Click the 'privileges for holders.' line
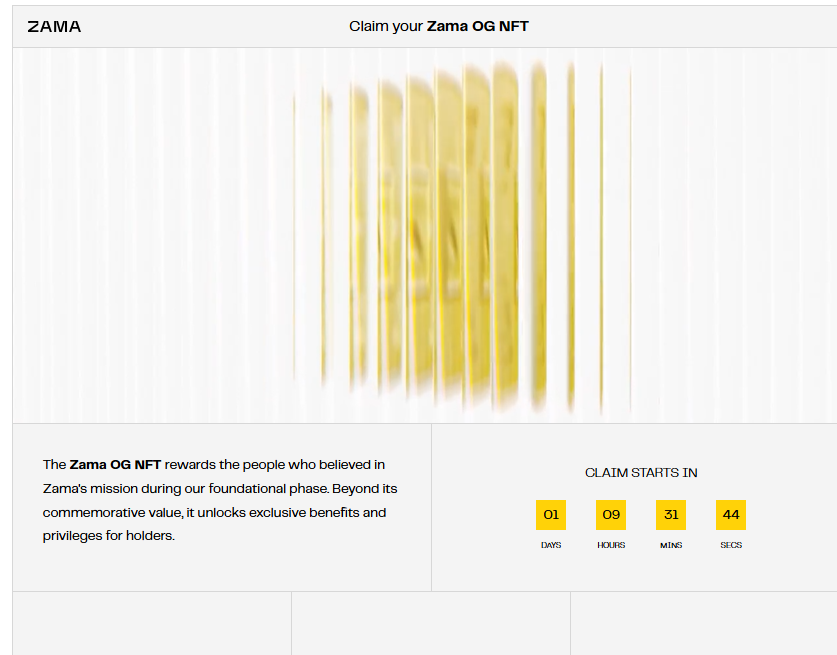837x655 pixels. pyautogui.click(x=108, y=535)
